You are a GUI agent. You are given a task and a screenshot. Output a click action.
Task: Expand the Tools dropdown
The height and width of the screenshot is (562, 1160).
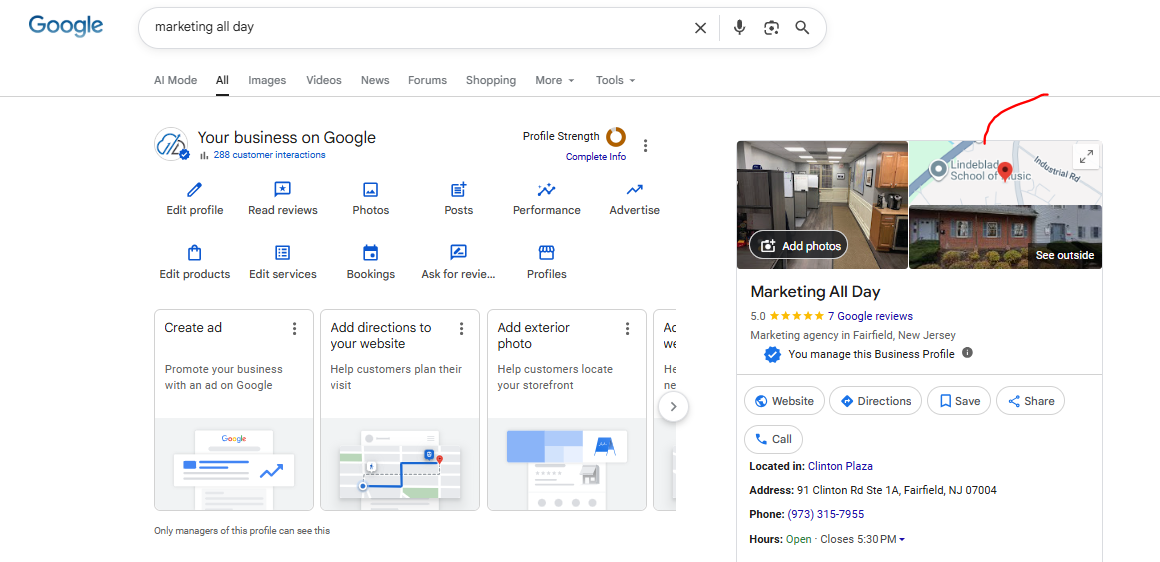tap(616, 80)
